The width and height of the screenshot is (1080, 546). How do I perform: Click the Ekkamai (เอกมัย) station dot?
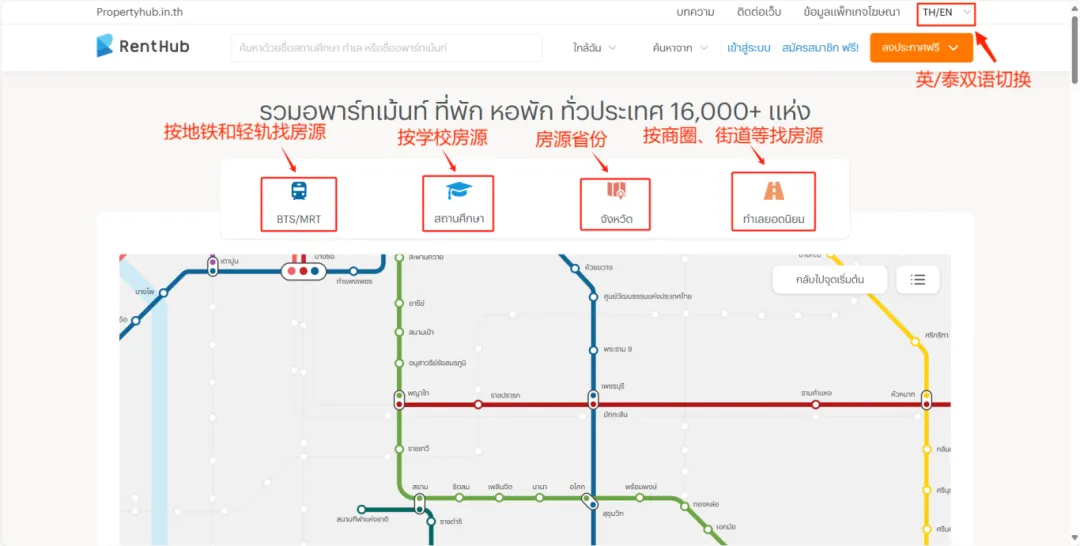(x=708, y=529)
